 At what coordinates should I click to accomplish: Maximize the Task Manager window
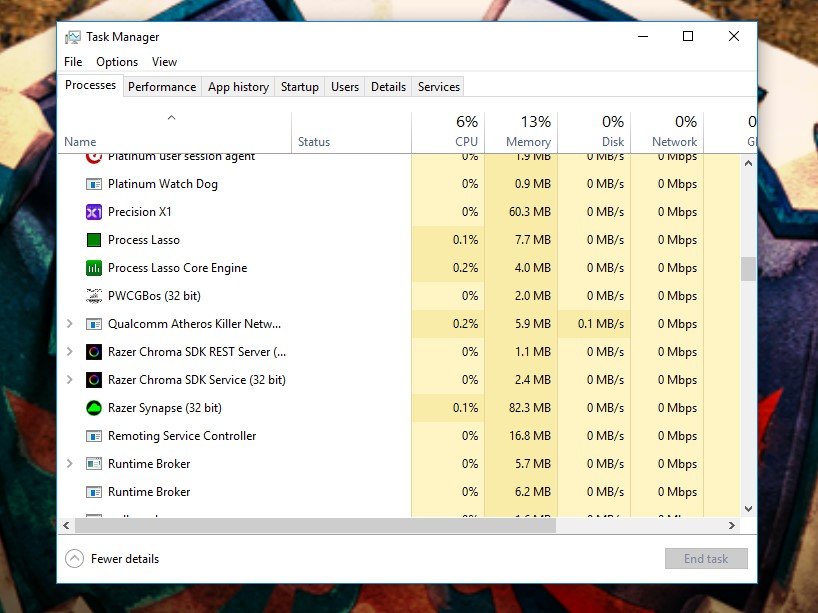tap(688, 36)
